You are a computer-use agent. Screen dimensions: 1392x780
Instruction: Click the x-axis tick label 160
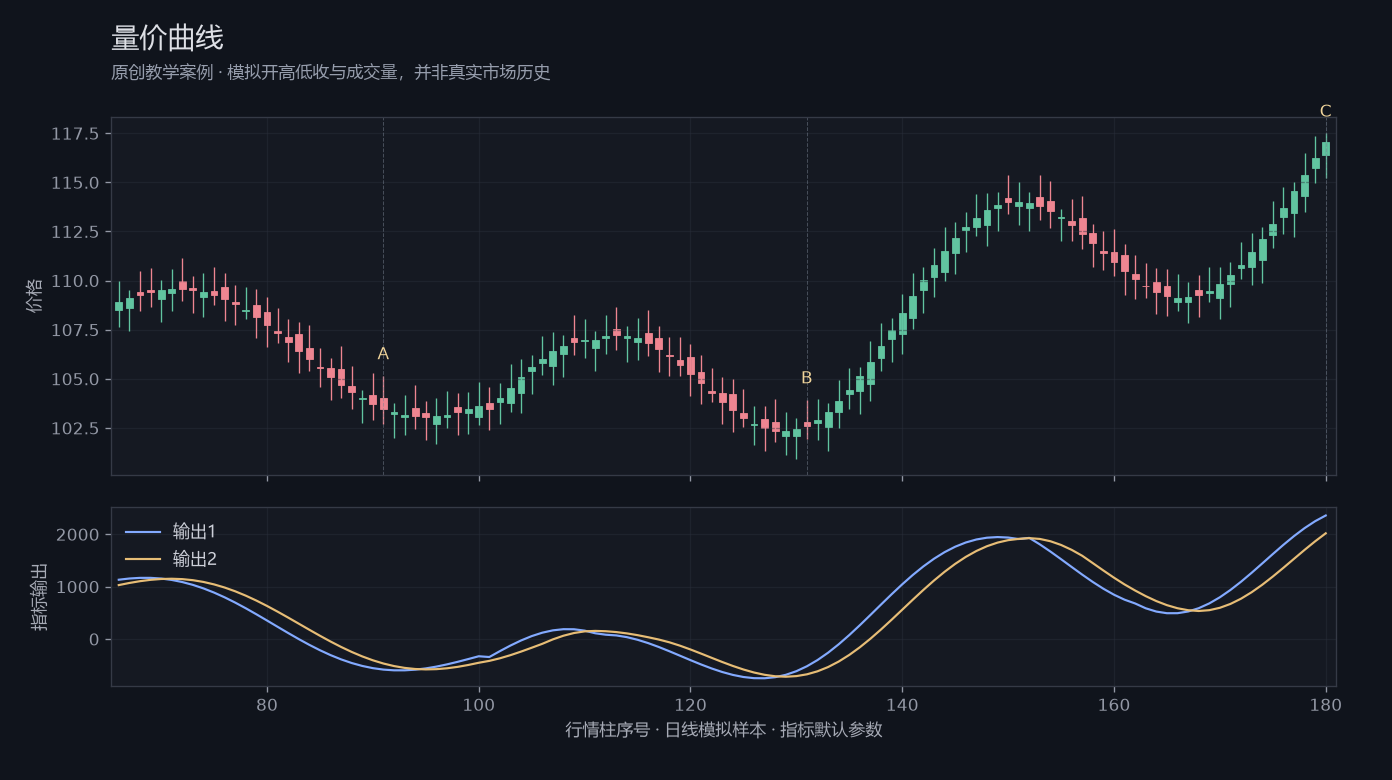coord(1114,704)
